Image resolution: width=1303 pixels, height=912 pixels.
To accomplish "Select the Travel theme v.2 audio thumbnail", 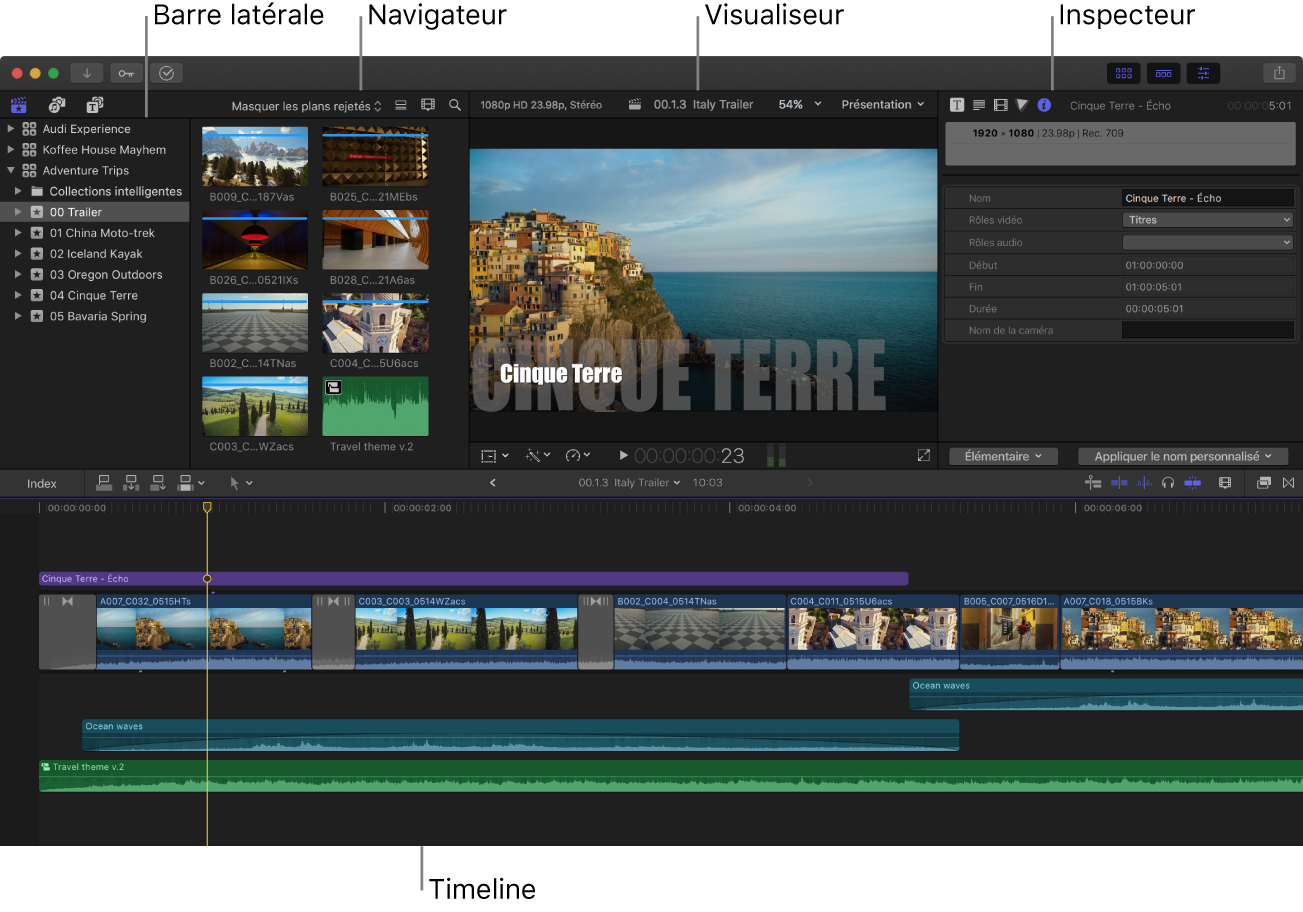I will pos(375,406).
